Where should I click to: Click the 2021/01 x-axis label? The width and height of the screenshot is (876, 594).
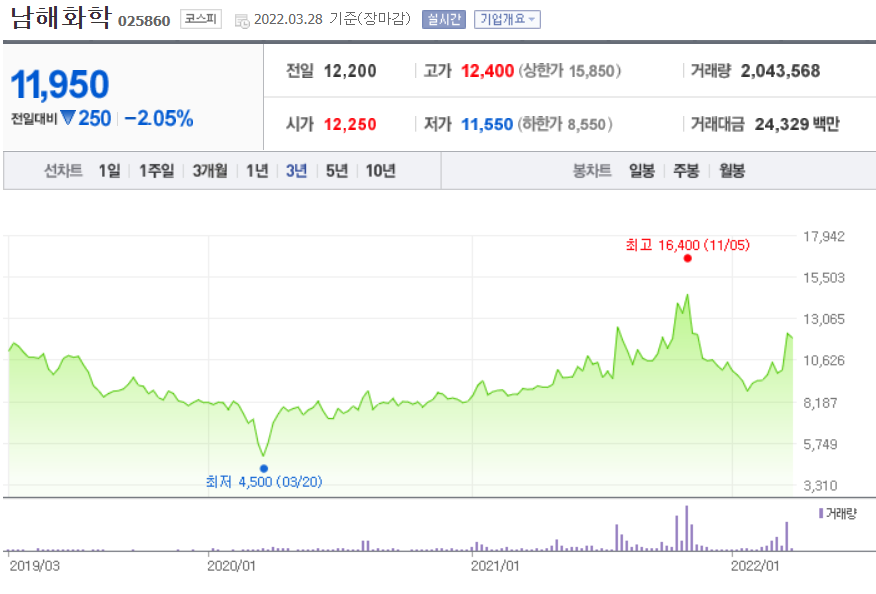tap(495, 566)
